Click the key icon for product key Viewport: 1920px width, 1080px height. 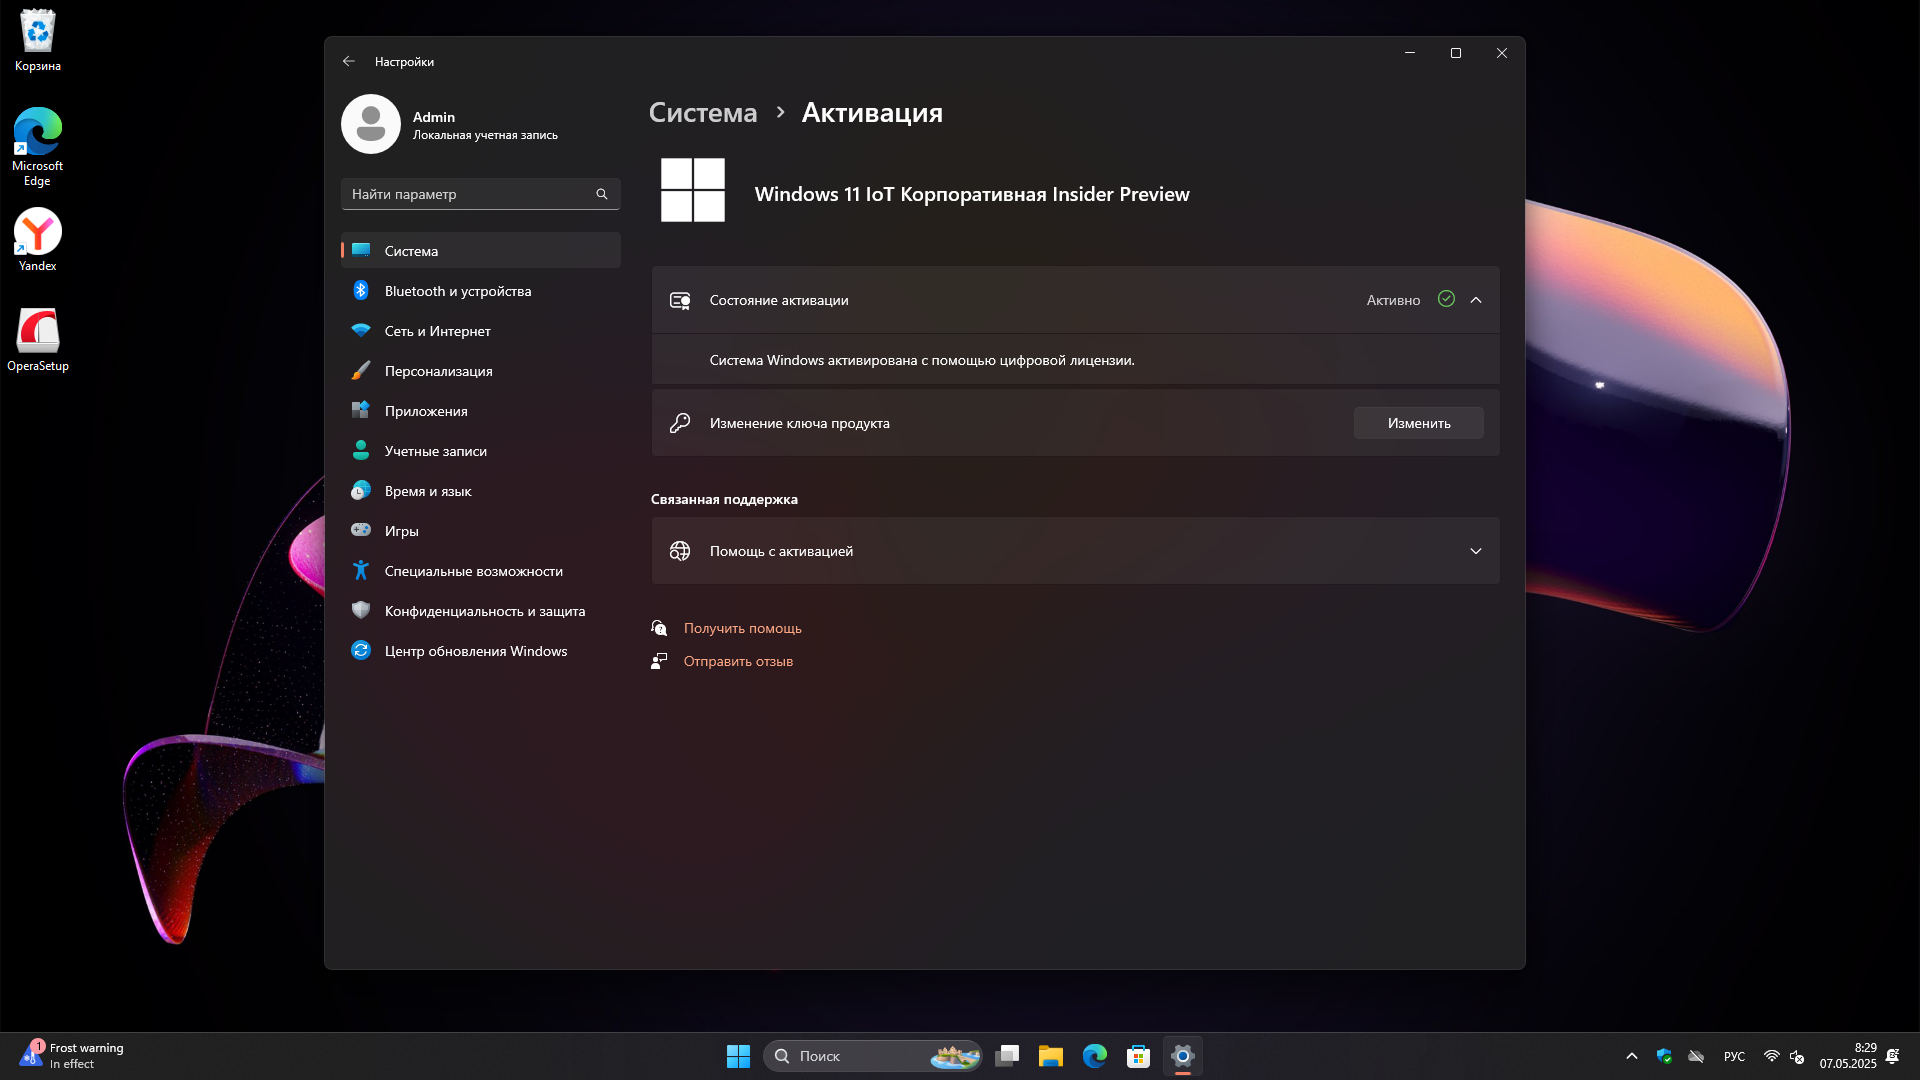tap(680, 423)
